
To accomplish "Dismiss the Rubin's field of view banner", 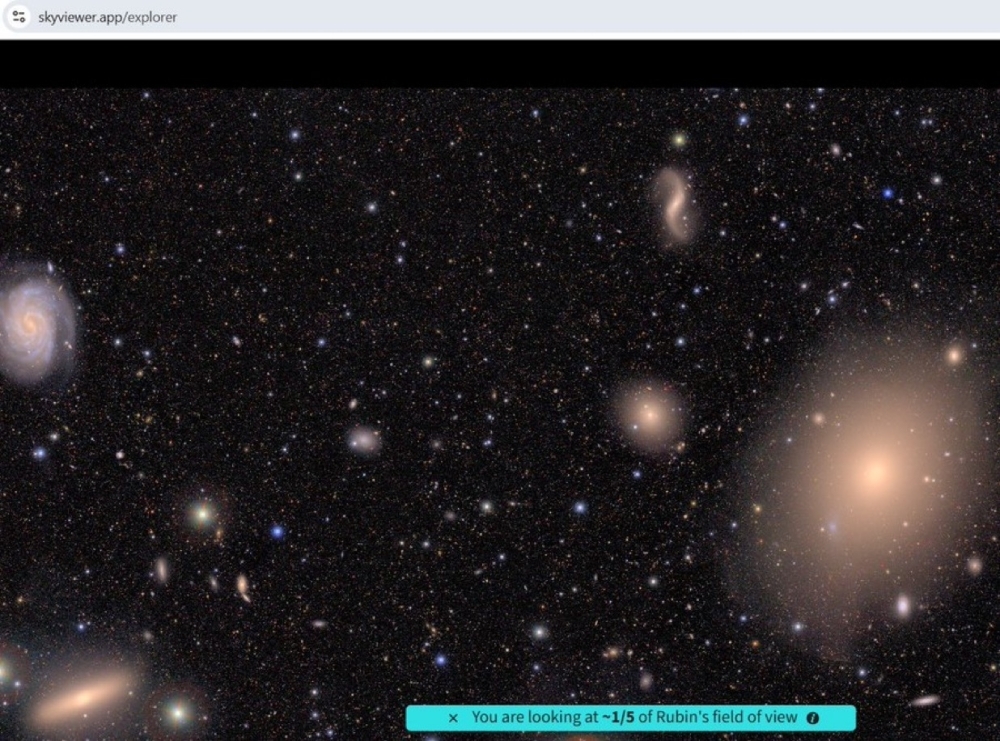I will point(453,718).
